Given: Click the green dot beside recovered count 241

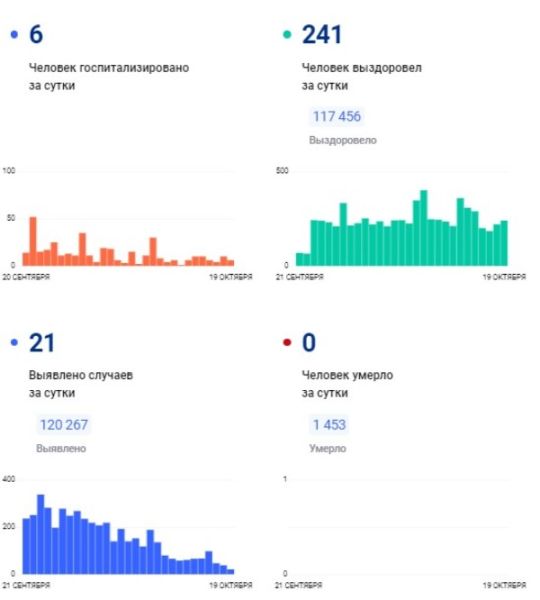Looking at the screenshot, I should click(287, 35).
